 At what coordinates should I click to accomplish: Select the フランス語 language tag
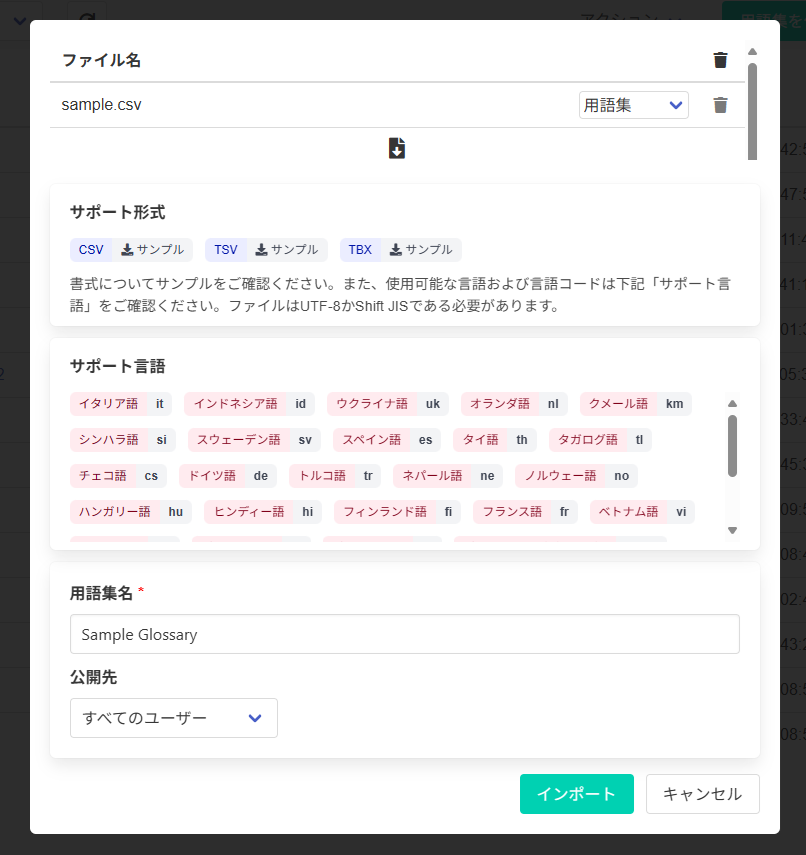512,512
